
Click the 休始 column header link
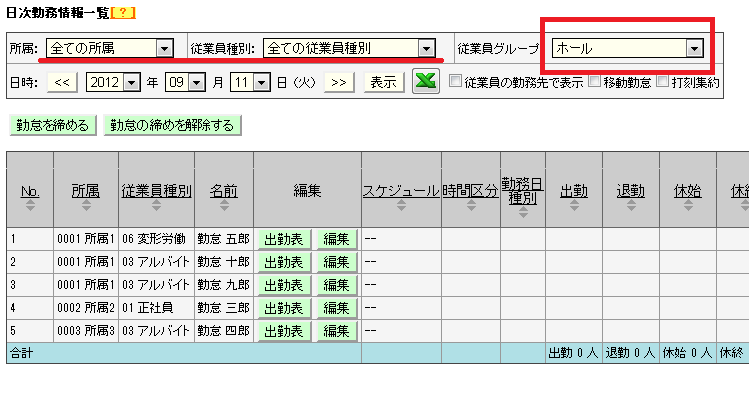(x=688, y=191)
